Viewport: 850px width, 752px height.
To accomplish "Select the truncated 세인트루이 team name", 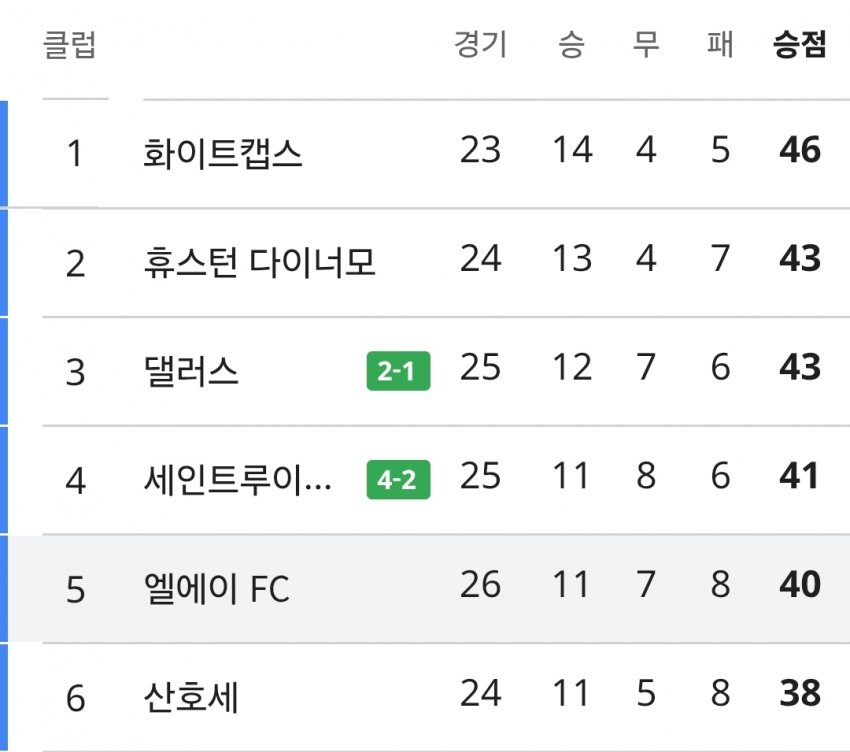I will tap(237, 480).
